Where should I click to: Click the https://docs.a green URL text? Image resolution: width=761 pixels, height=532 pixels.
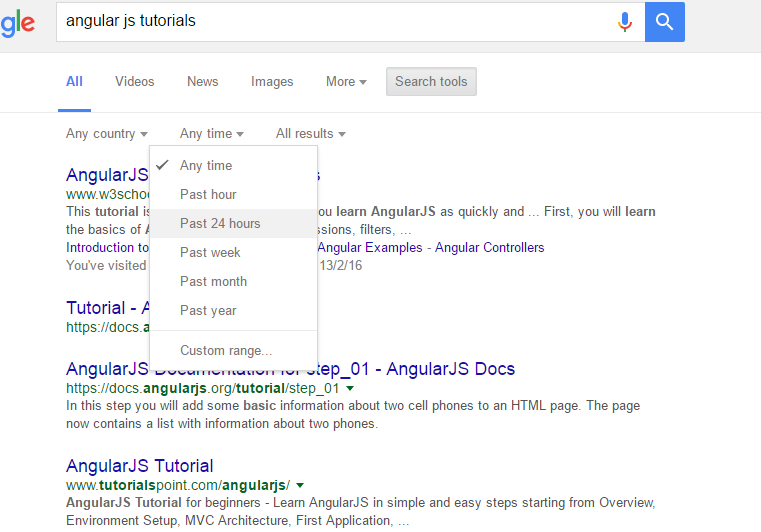click(107, 327)
